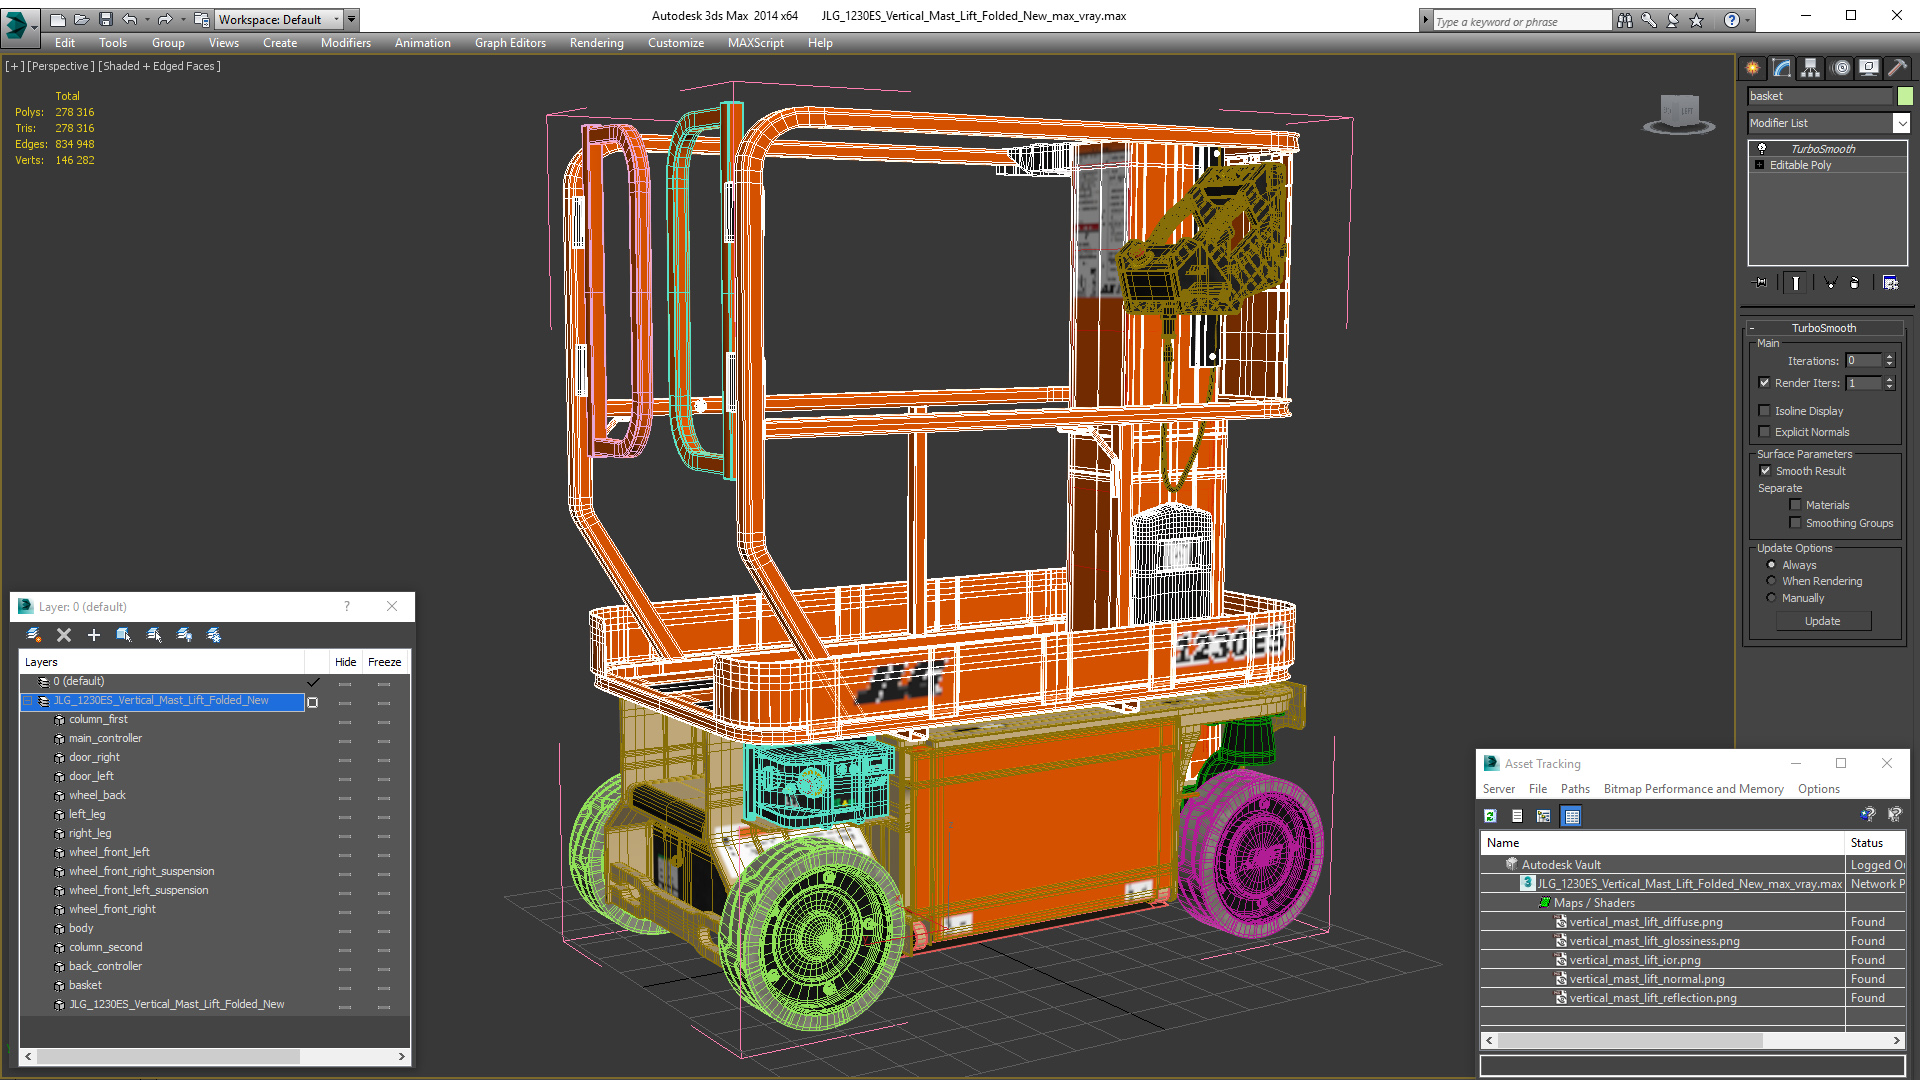Open the Modifiers menu
1920x1080 pixels.
[346, 43]
